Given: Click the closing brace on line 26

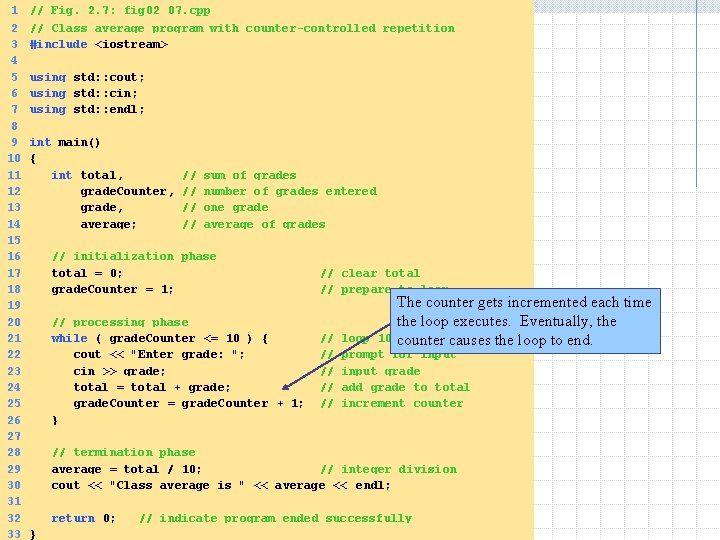Looking at the screenshot, I should tap(55, 420).
